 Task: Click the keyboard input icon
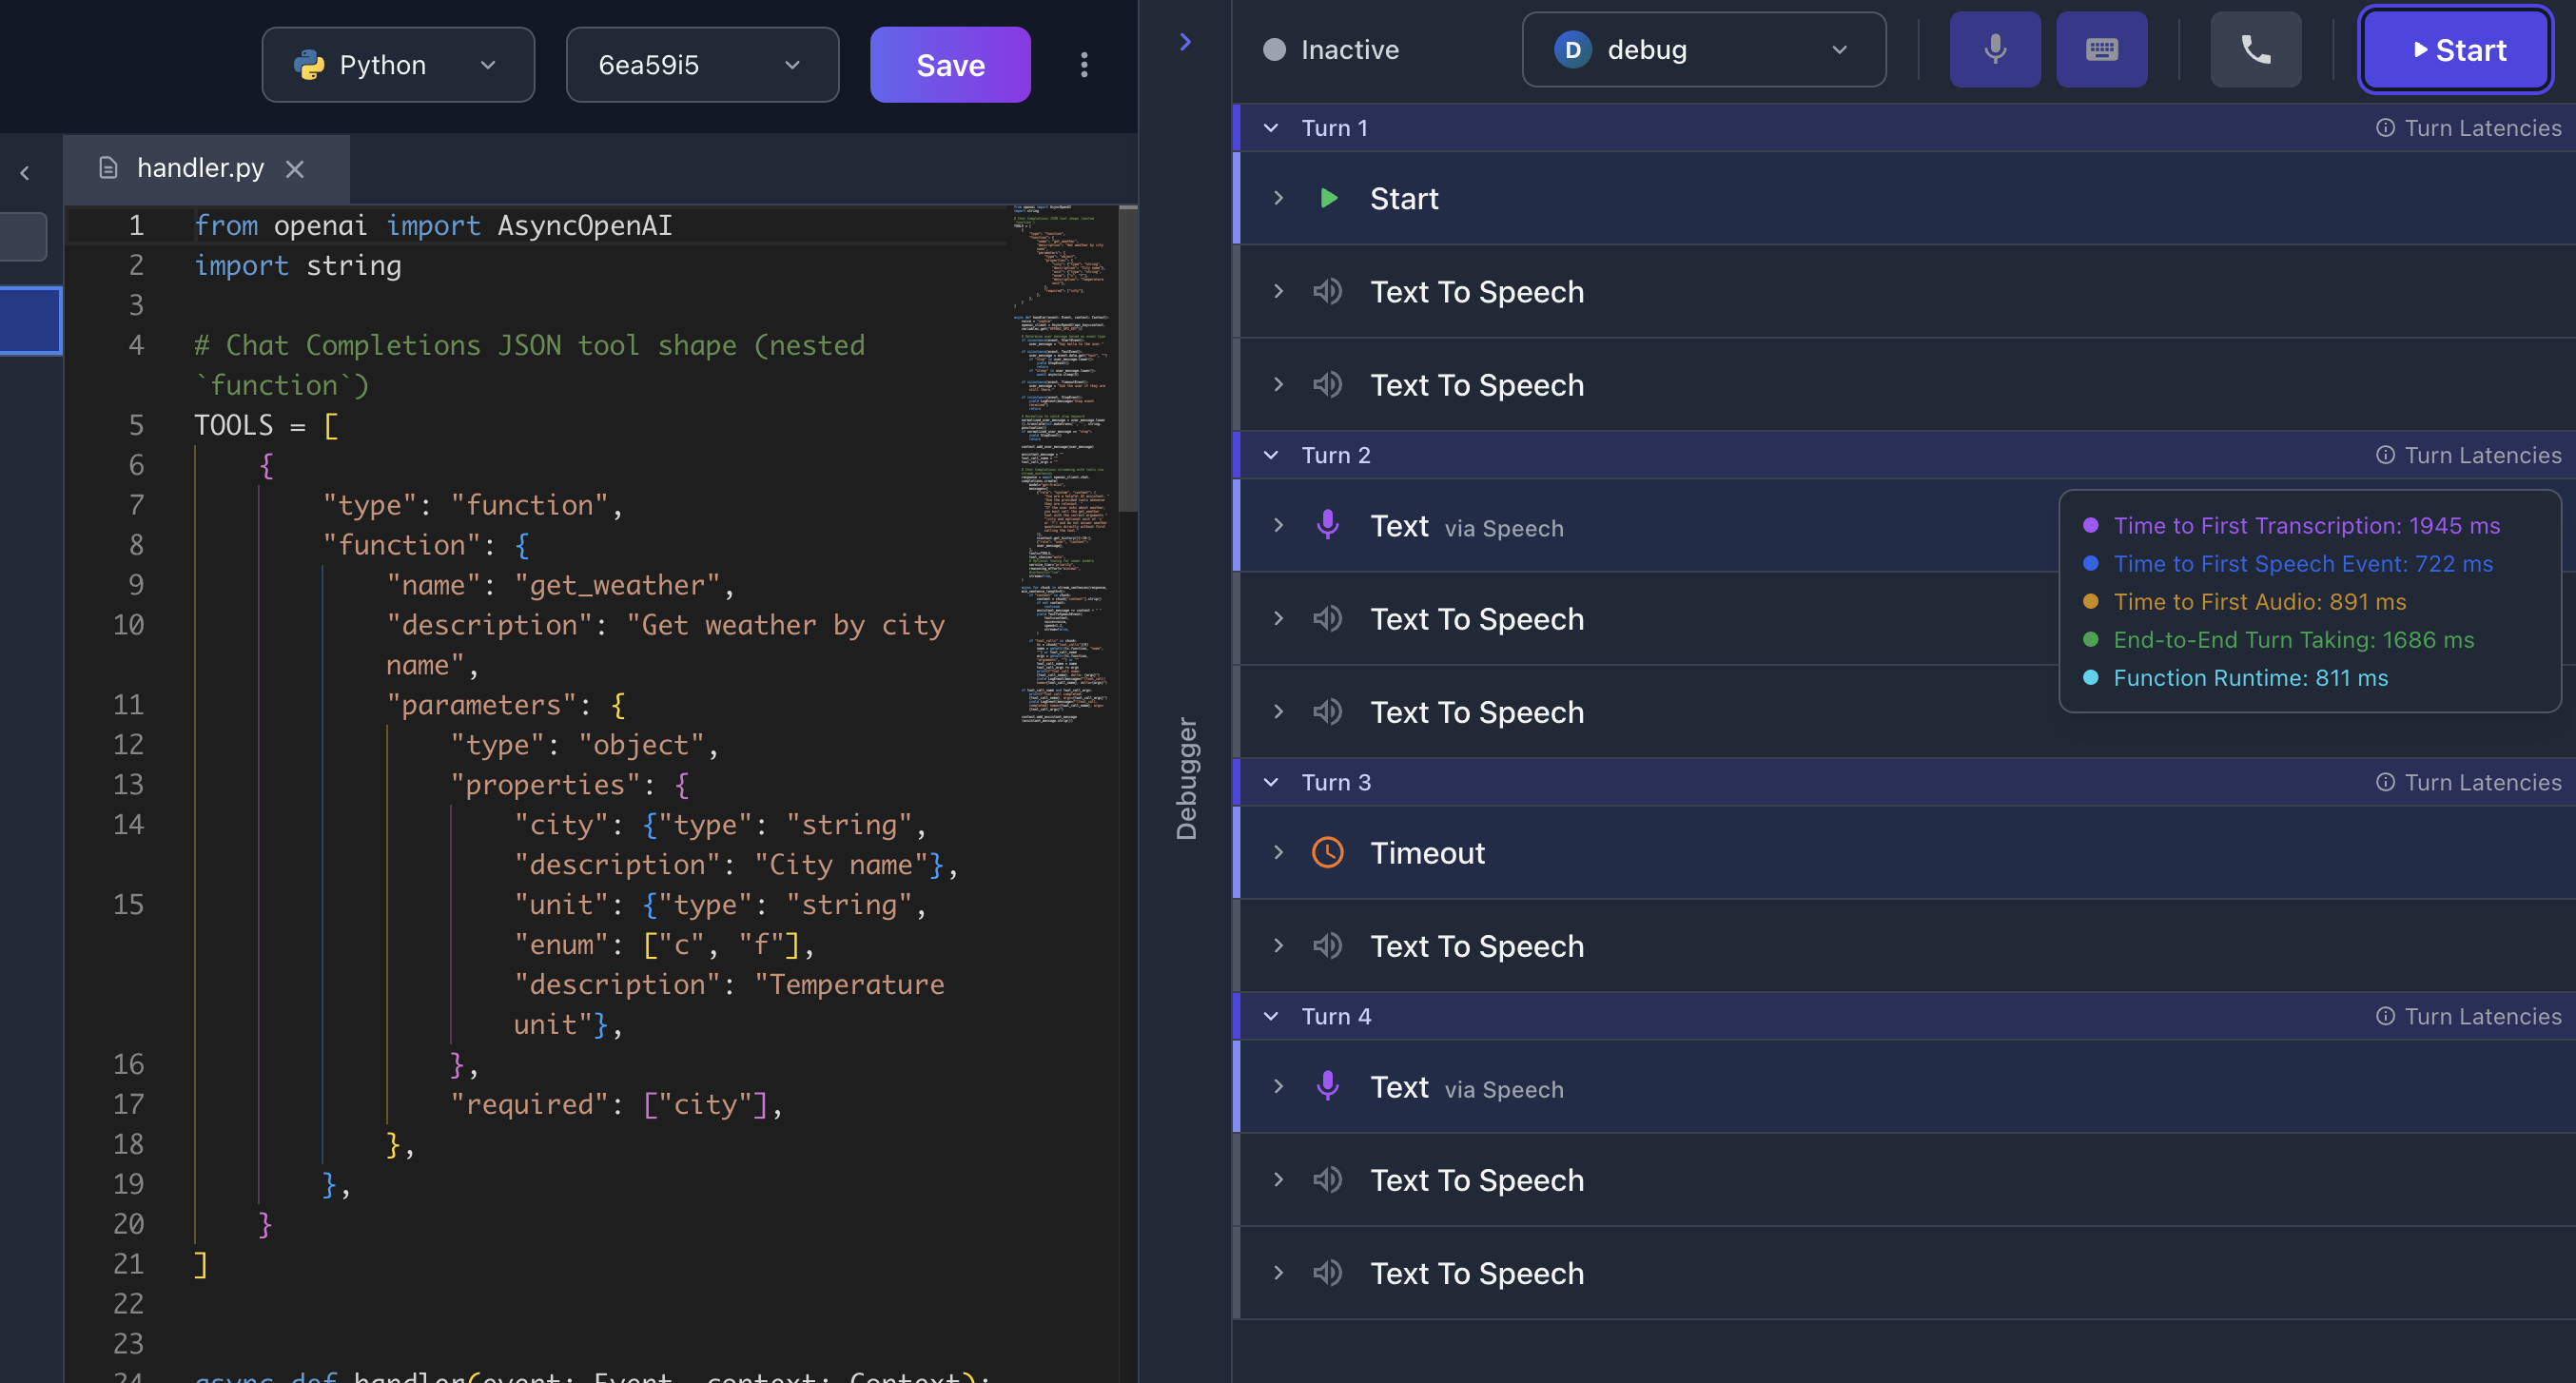click(2101, 49)
